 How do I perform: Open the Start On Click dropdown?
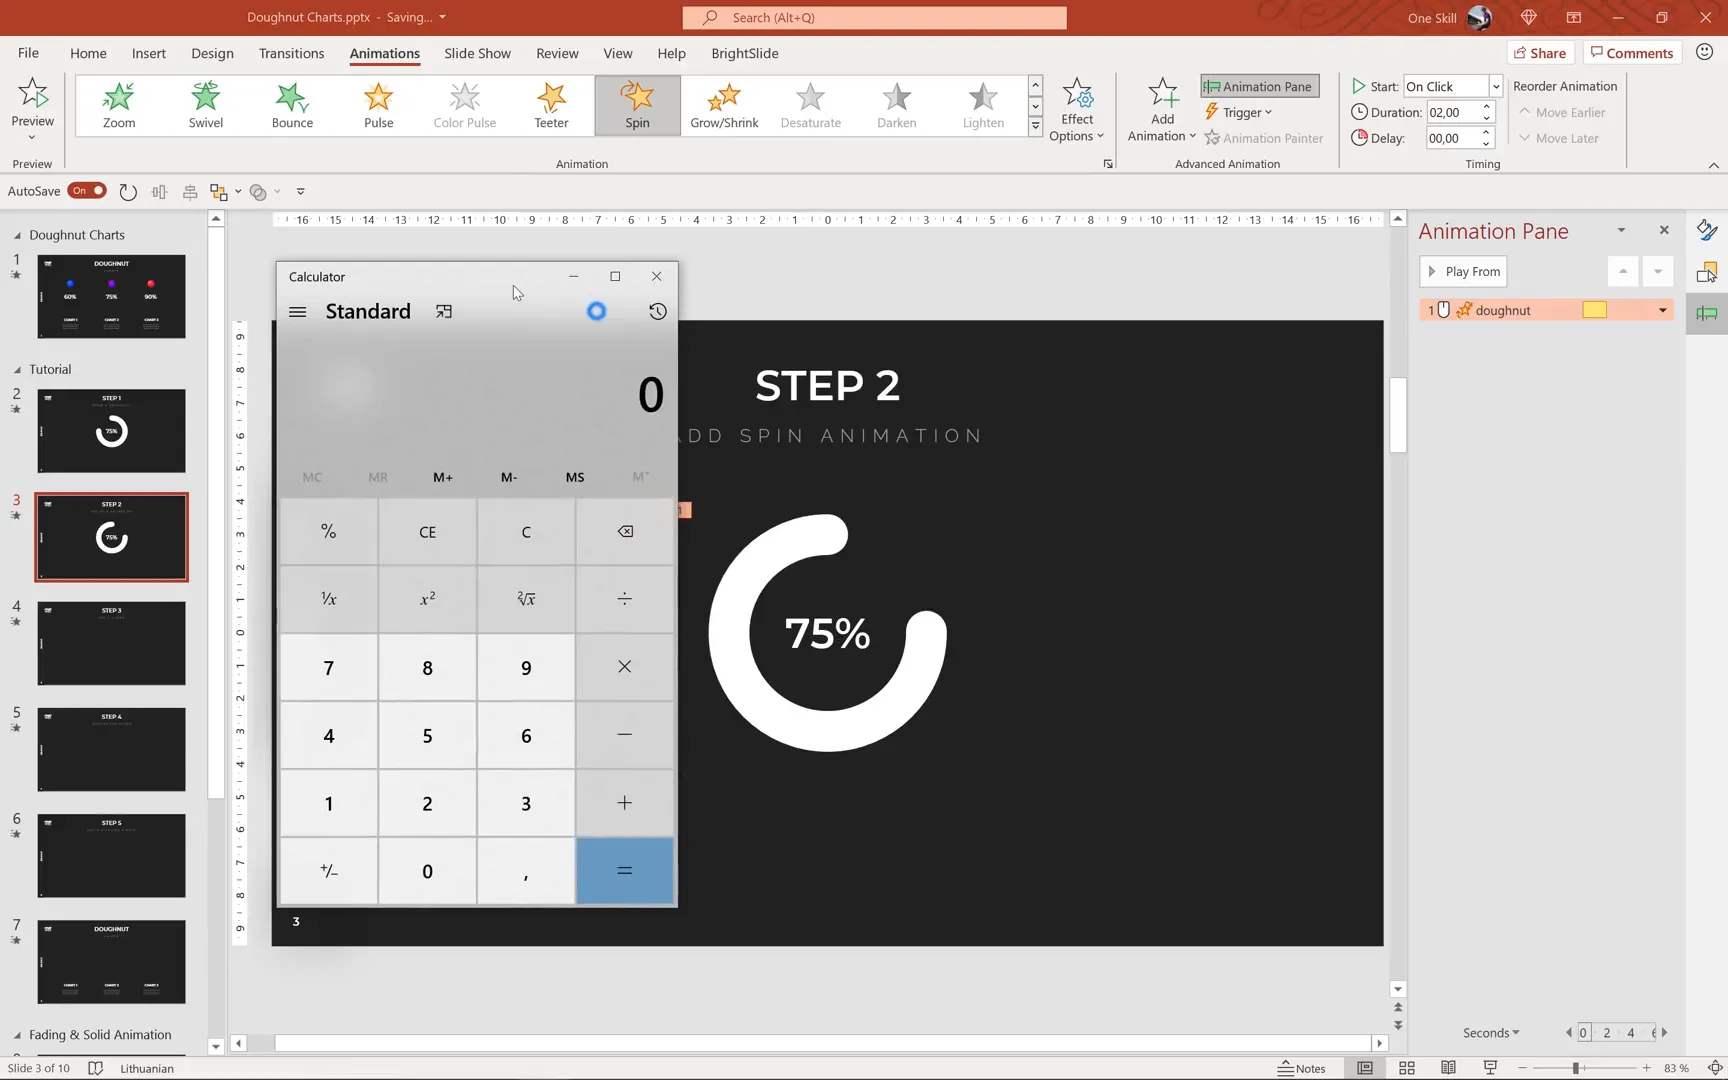(1495, 86)
